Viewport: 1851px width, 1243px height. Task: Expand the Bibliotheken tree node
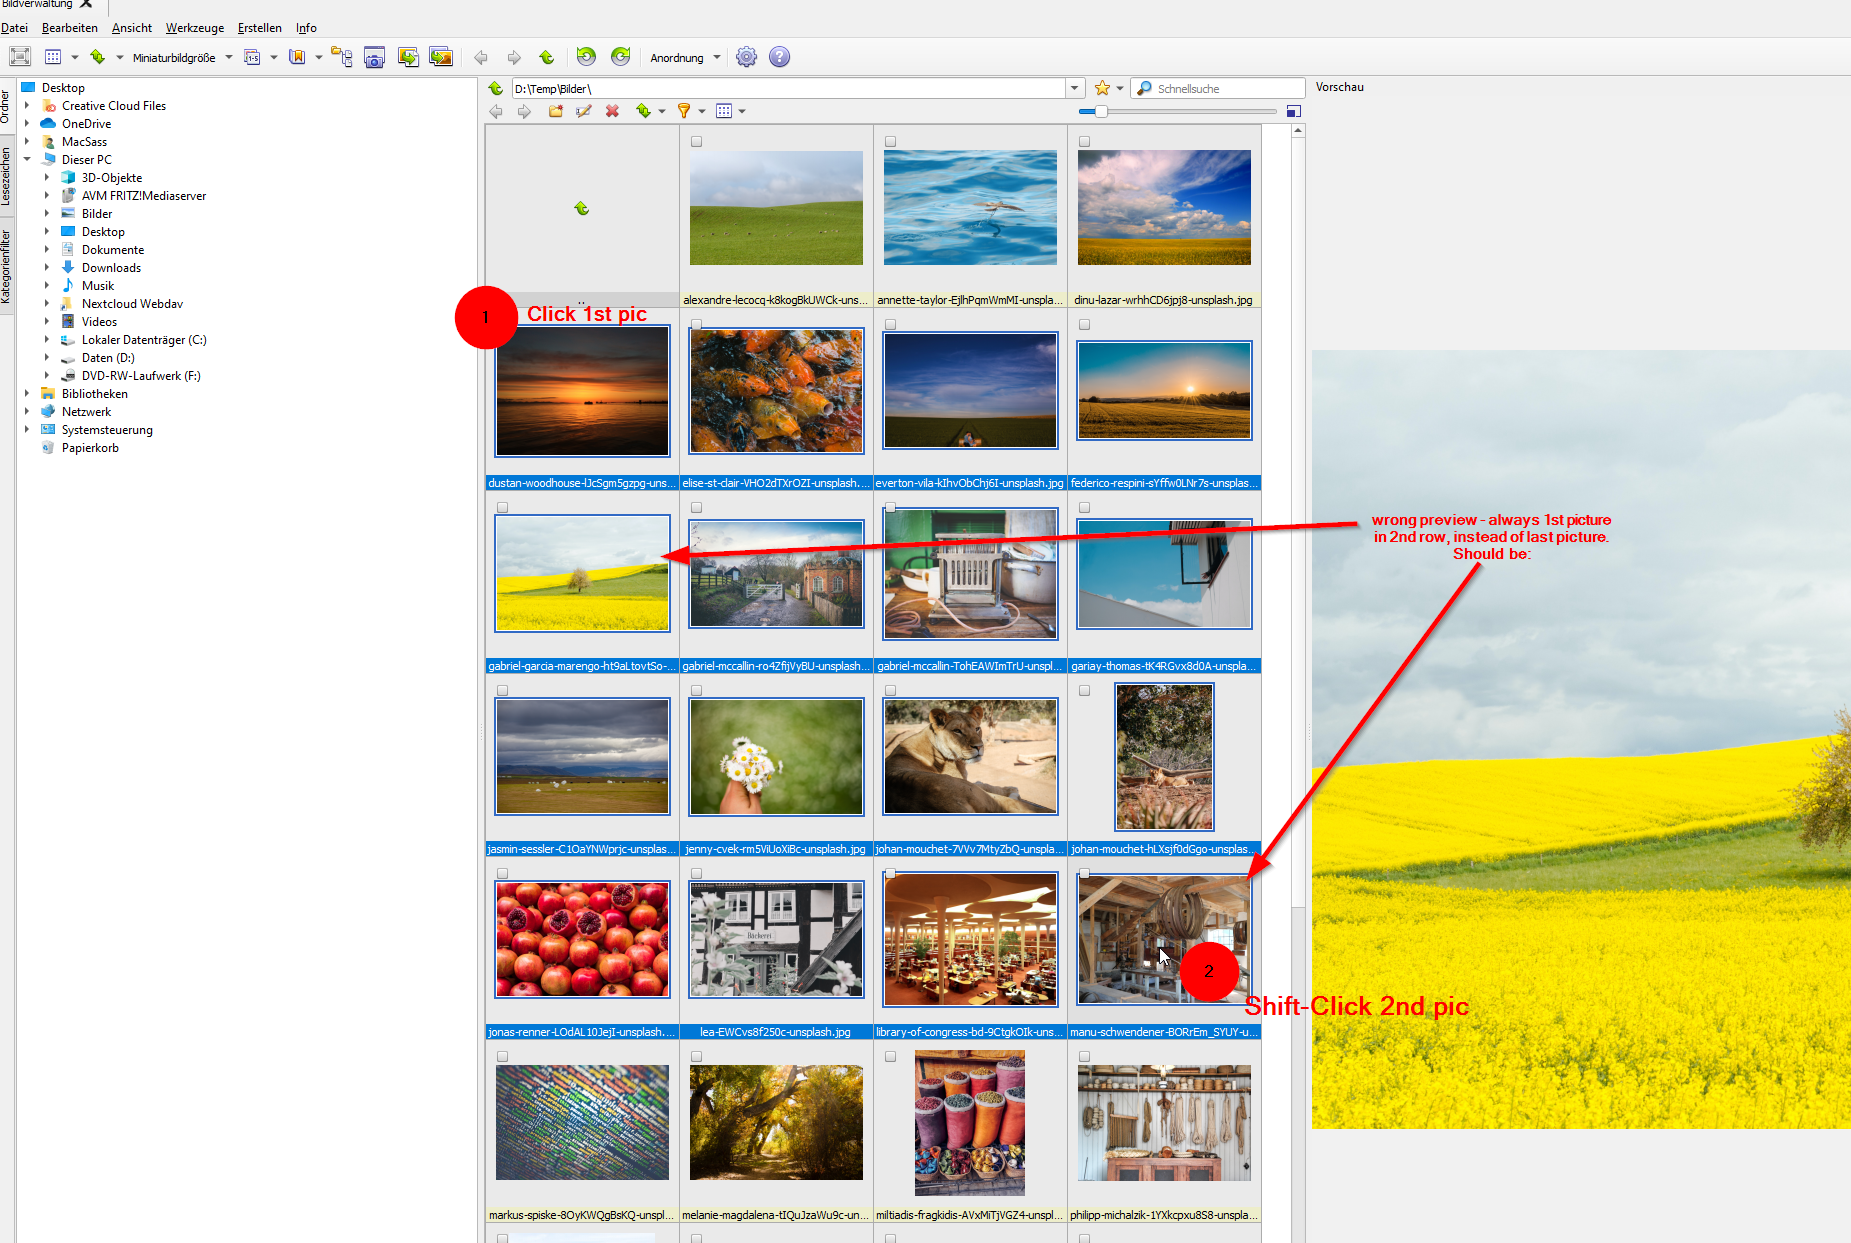click(27, 393)
